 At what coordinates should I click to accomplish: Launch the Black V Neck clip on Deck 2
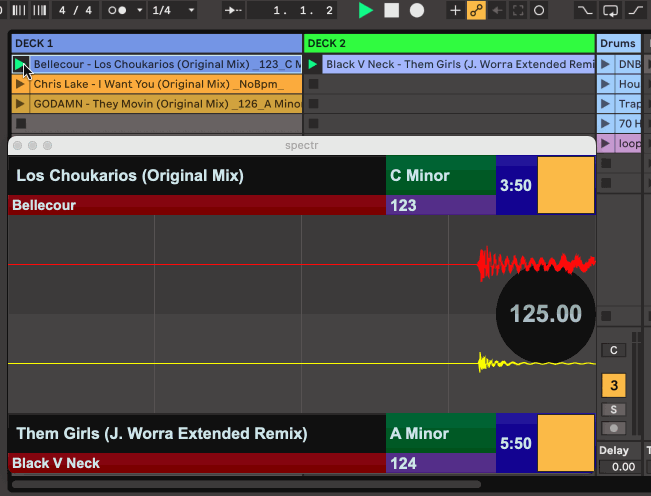point(313,65)
